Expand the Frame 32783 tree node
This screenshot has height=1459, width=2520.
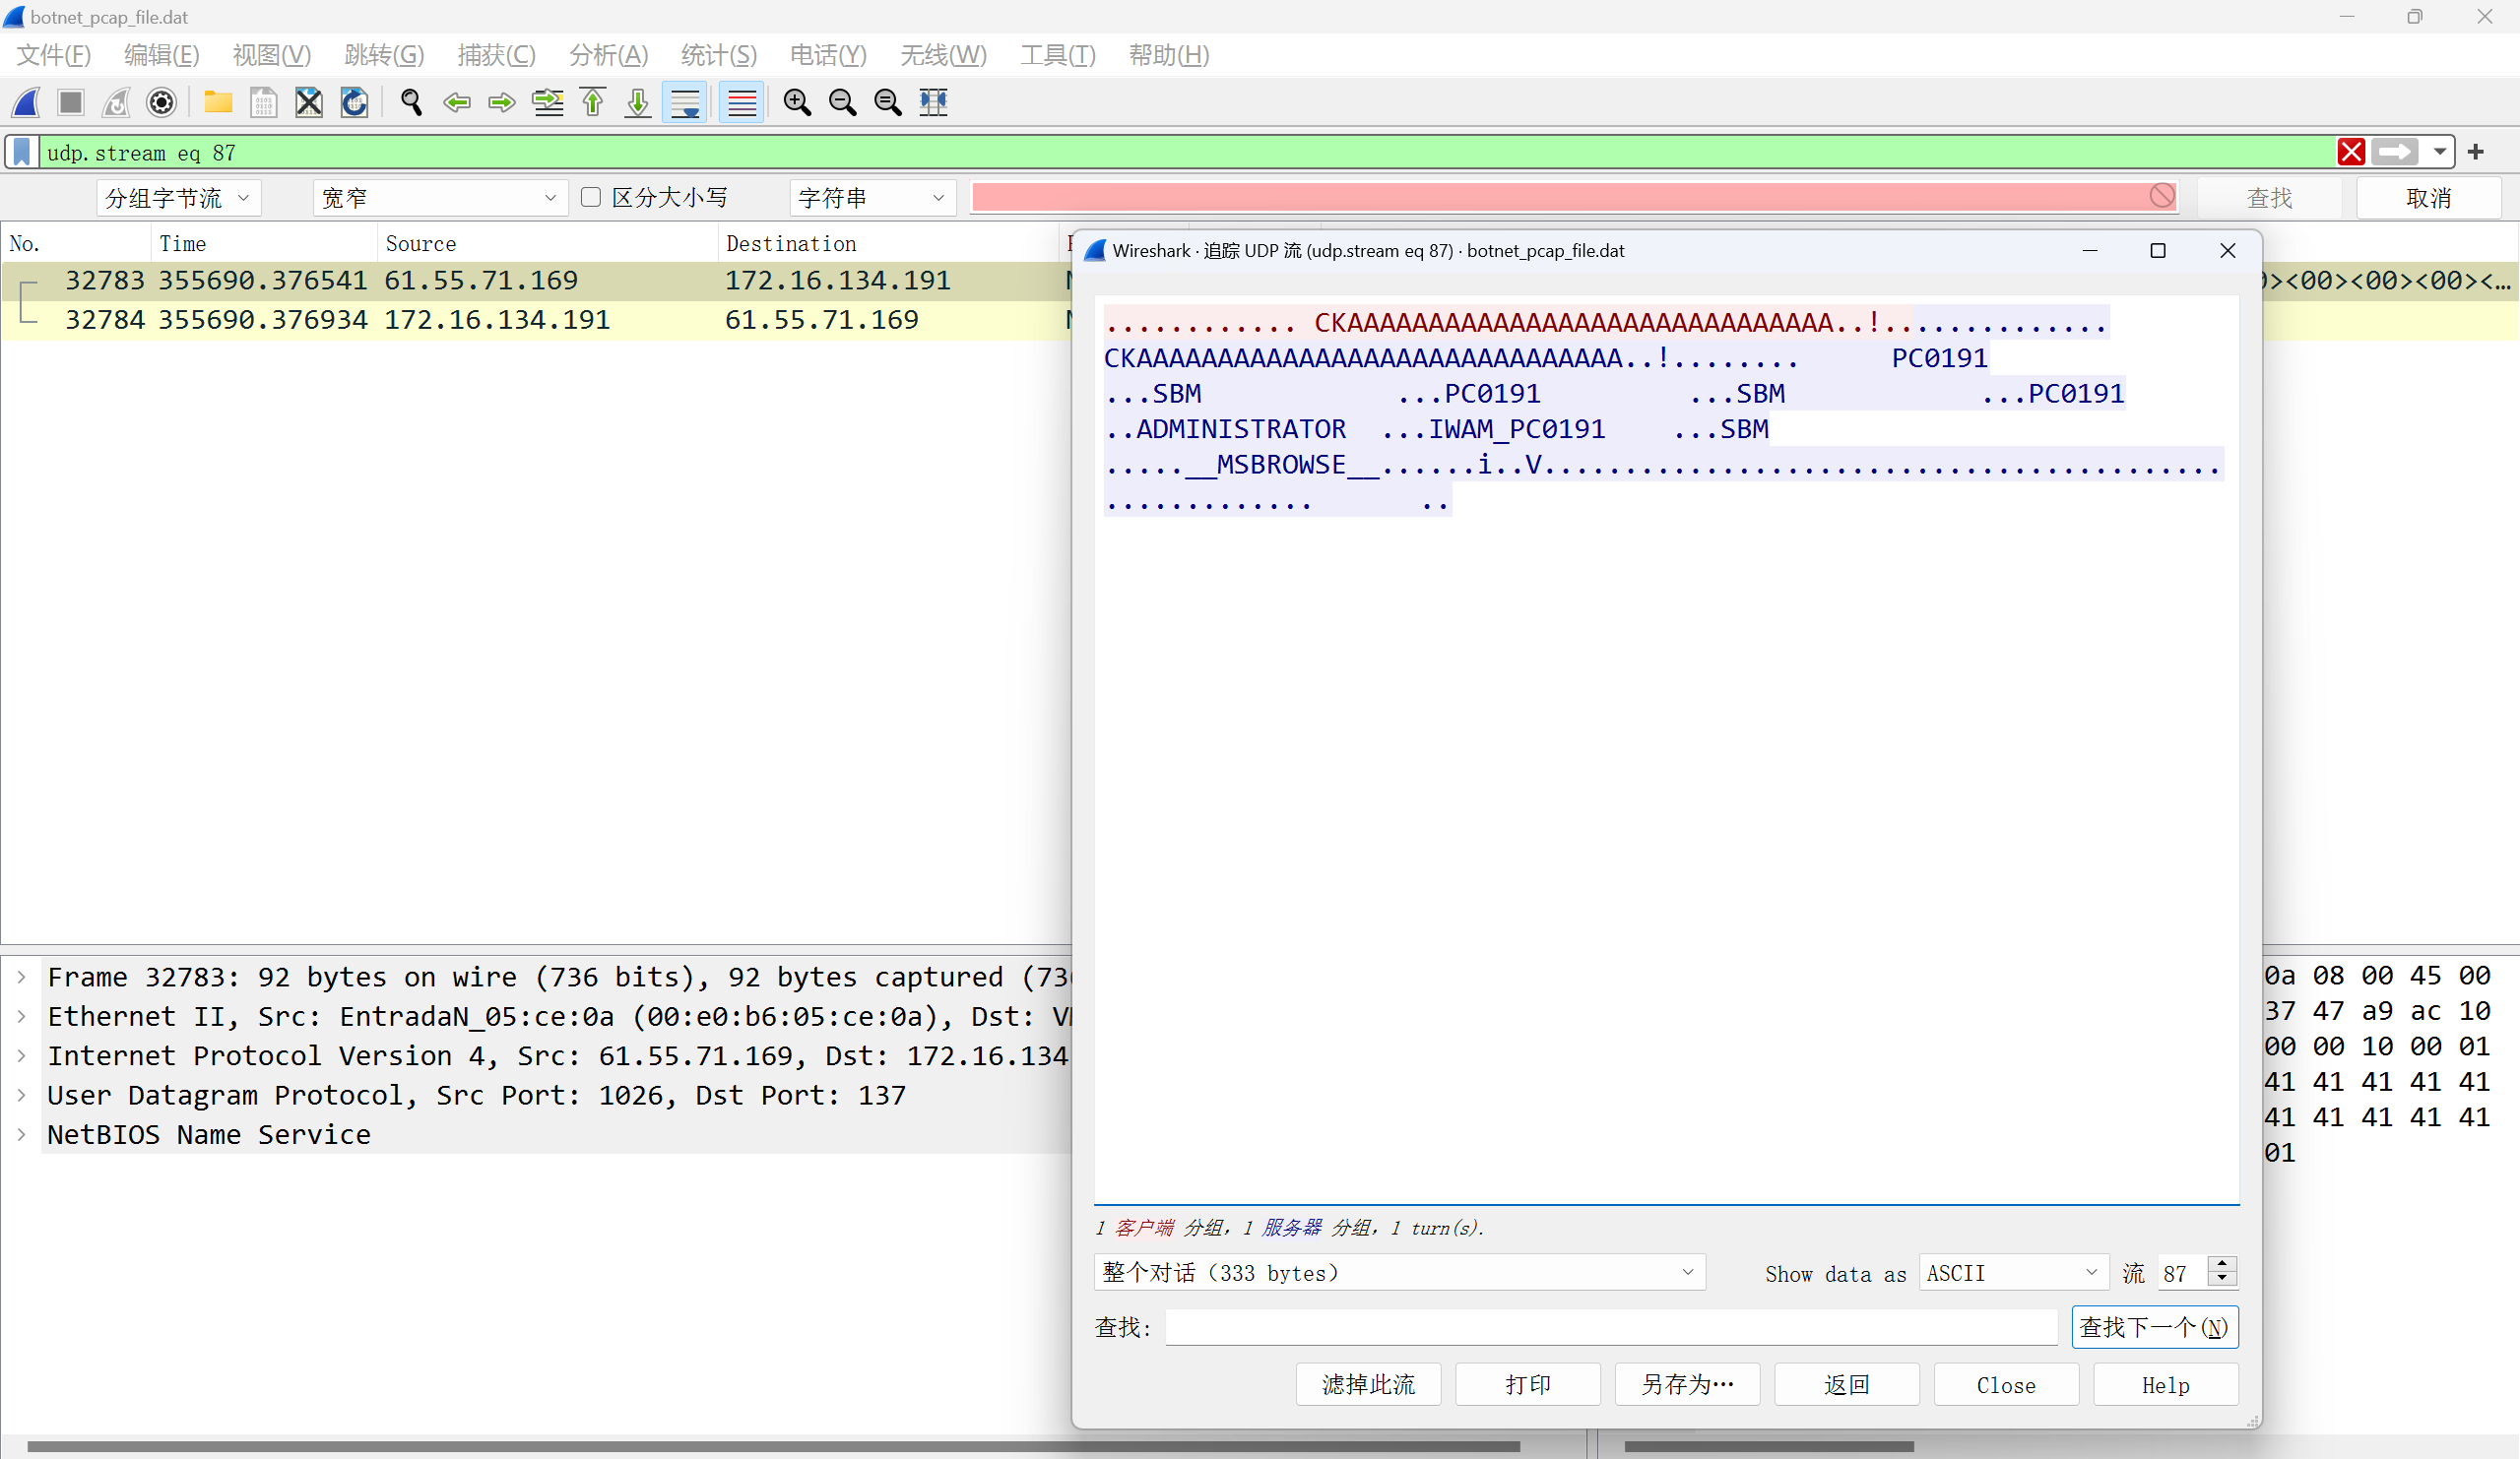pyautogui.click(x=21, y=977)
